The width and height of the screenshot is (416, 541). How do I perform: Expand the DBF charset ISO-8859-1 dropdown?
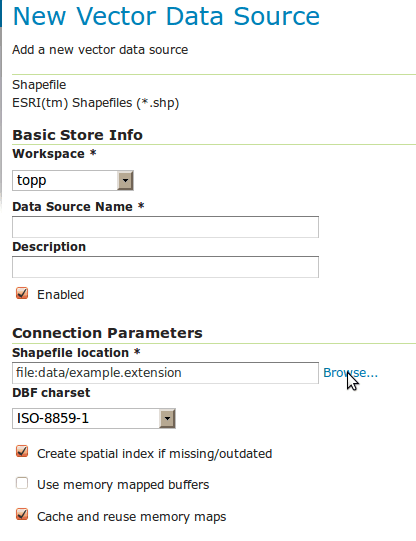tap(94, 418)
